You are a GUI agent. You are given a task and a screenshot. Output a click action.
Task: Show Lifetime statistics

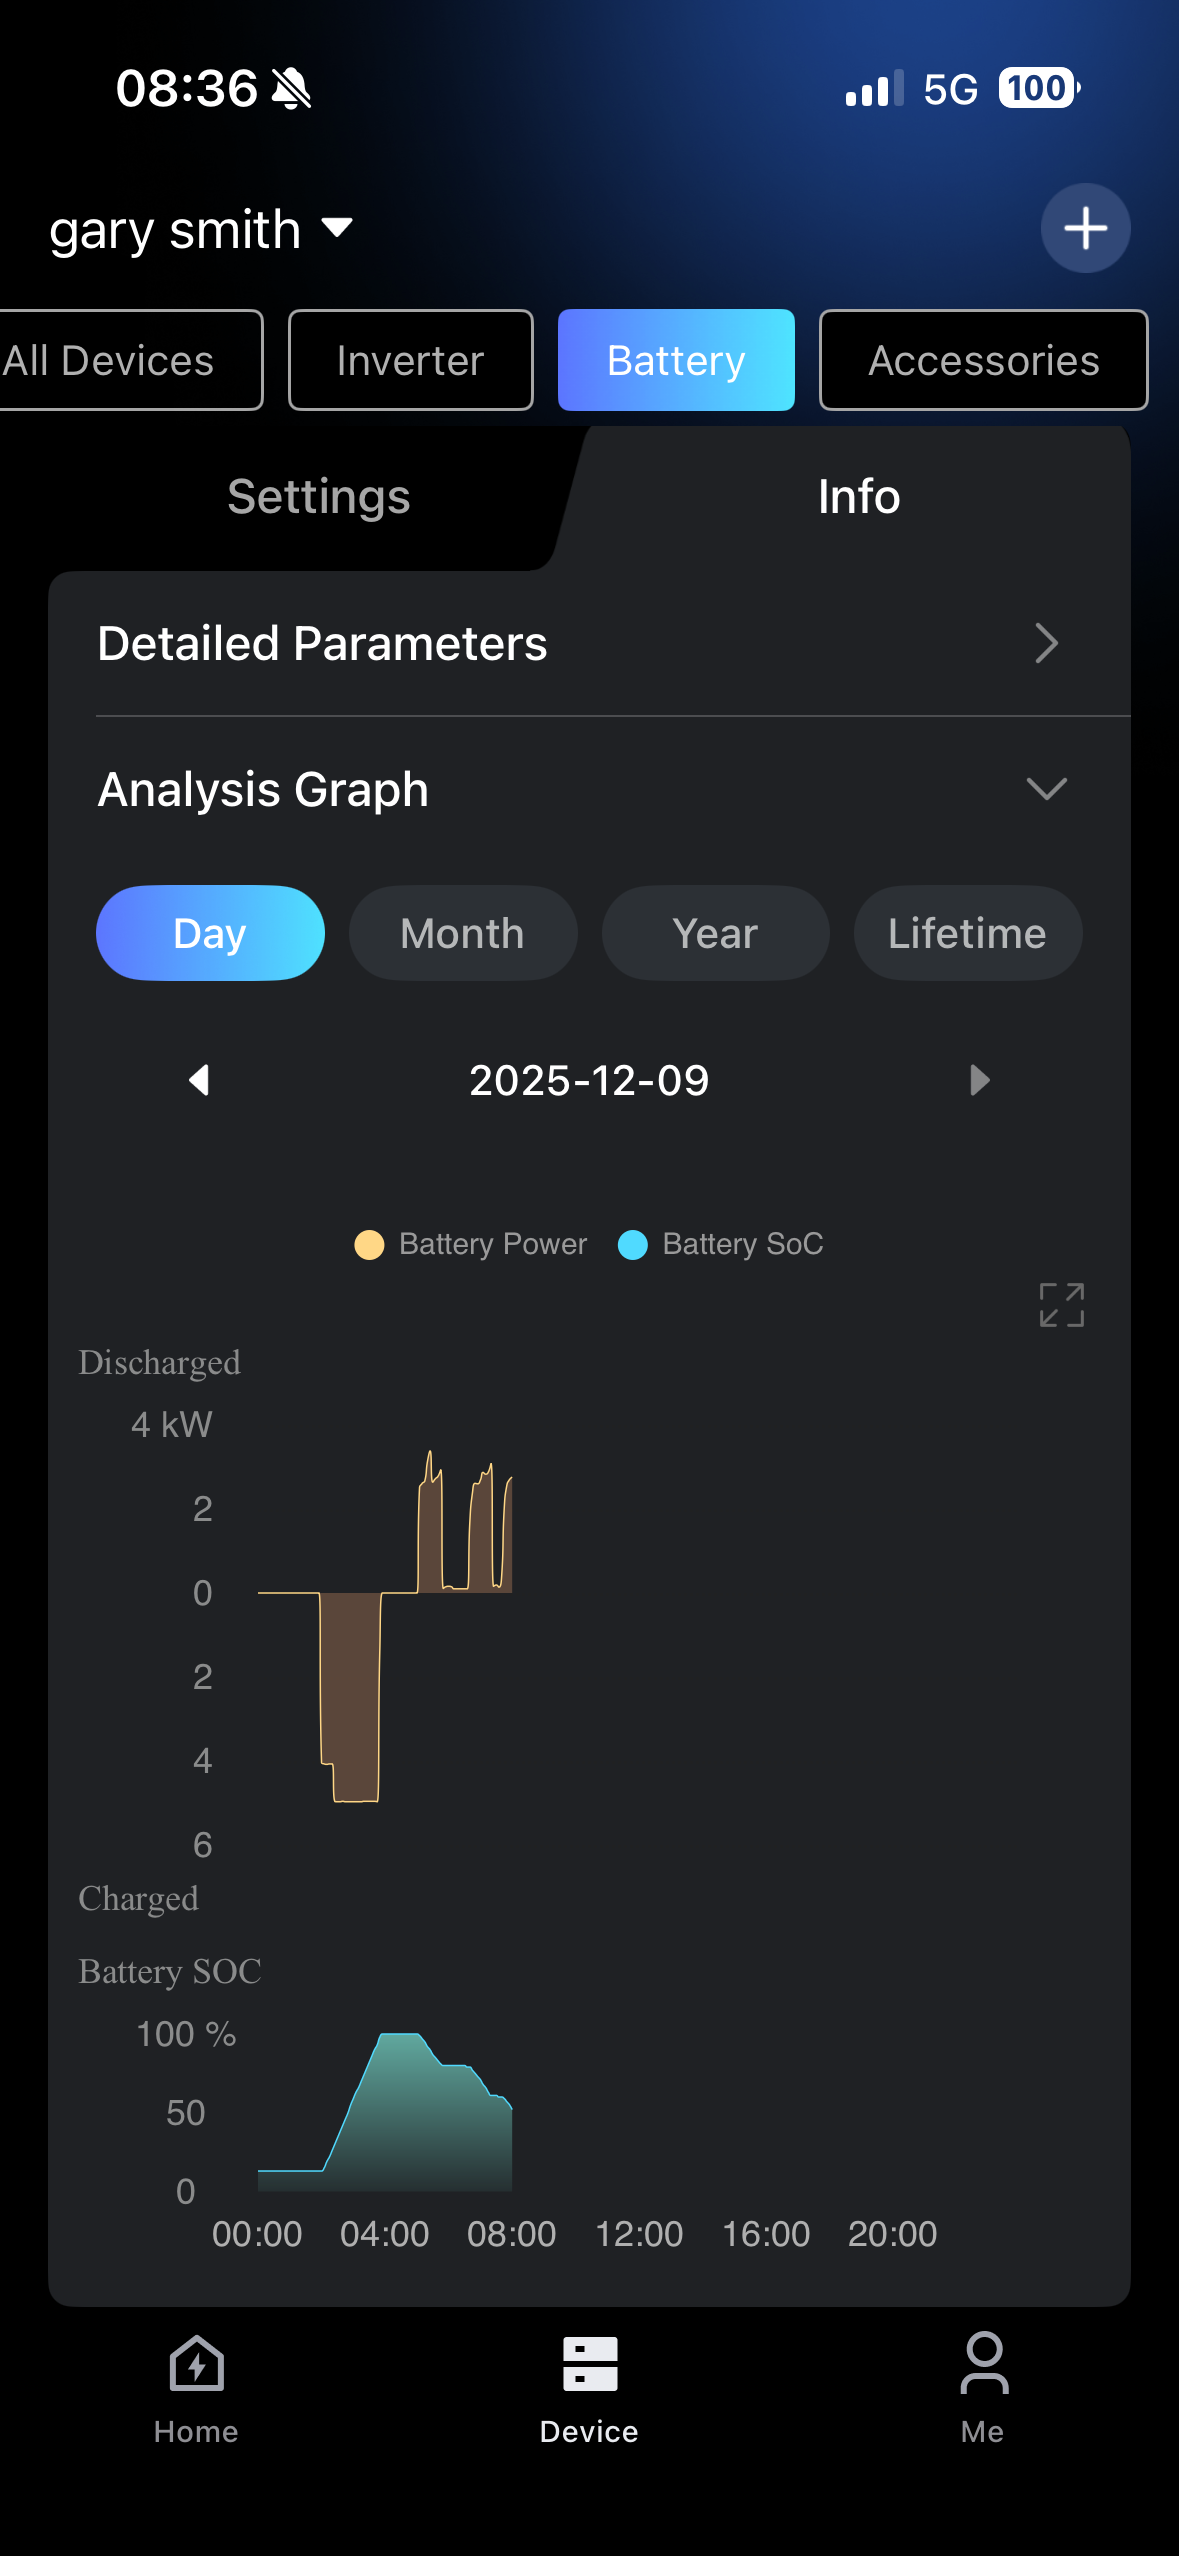(967, 933)
